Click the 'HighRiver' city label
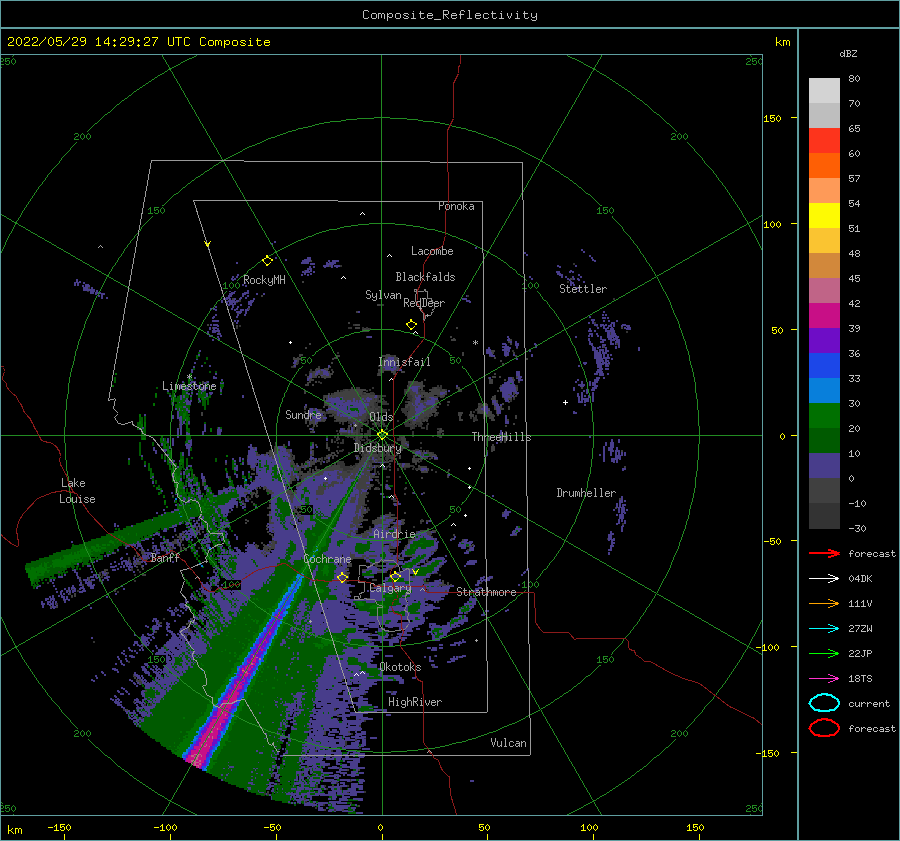This screenshot has height=841, width=900. click(415, 702)
